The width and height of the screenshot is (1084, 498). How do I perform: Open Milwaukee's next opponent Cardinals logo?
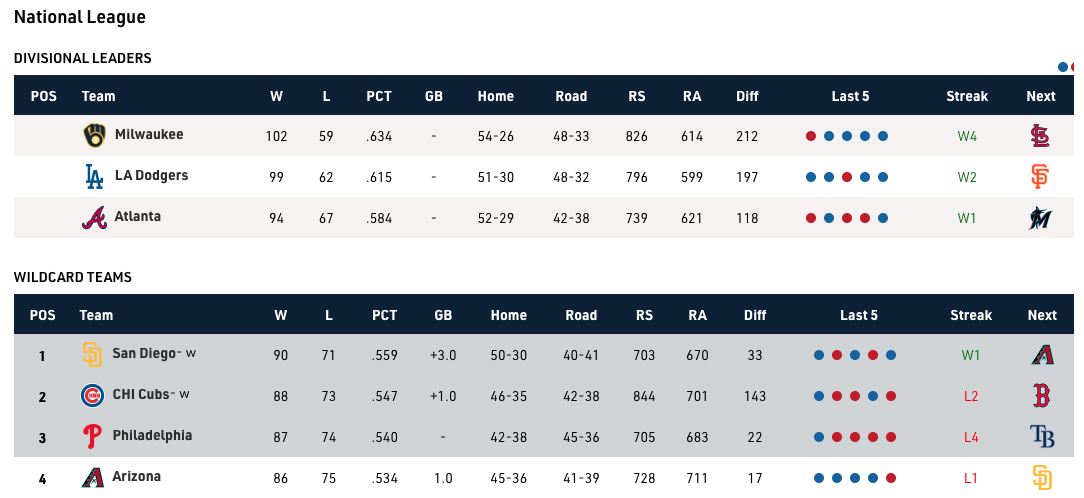[1040, 136]
